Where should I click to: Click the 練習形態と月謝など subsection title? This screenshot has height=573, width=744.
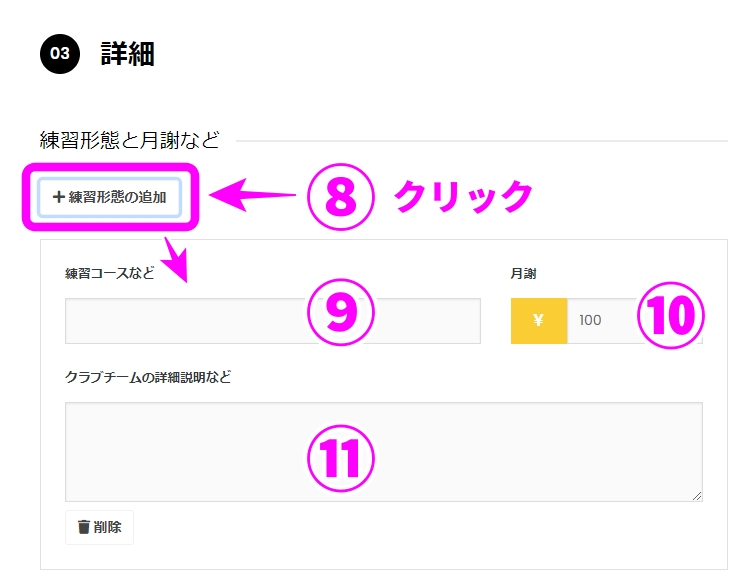pyautogui.click(x=129, y=140)
